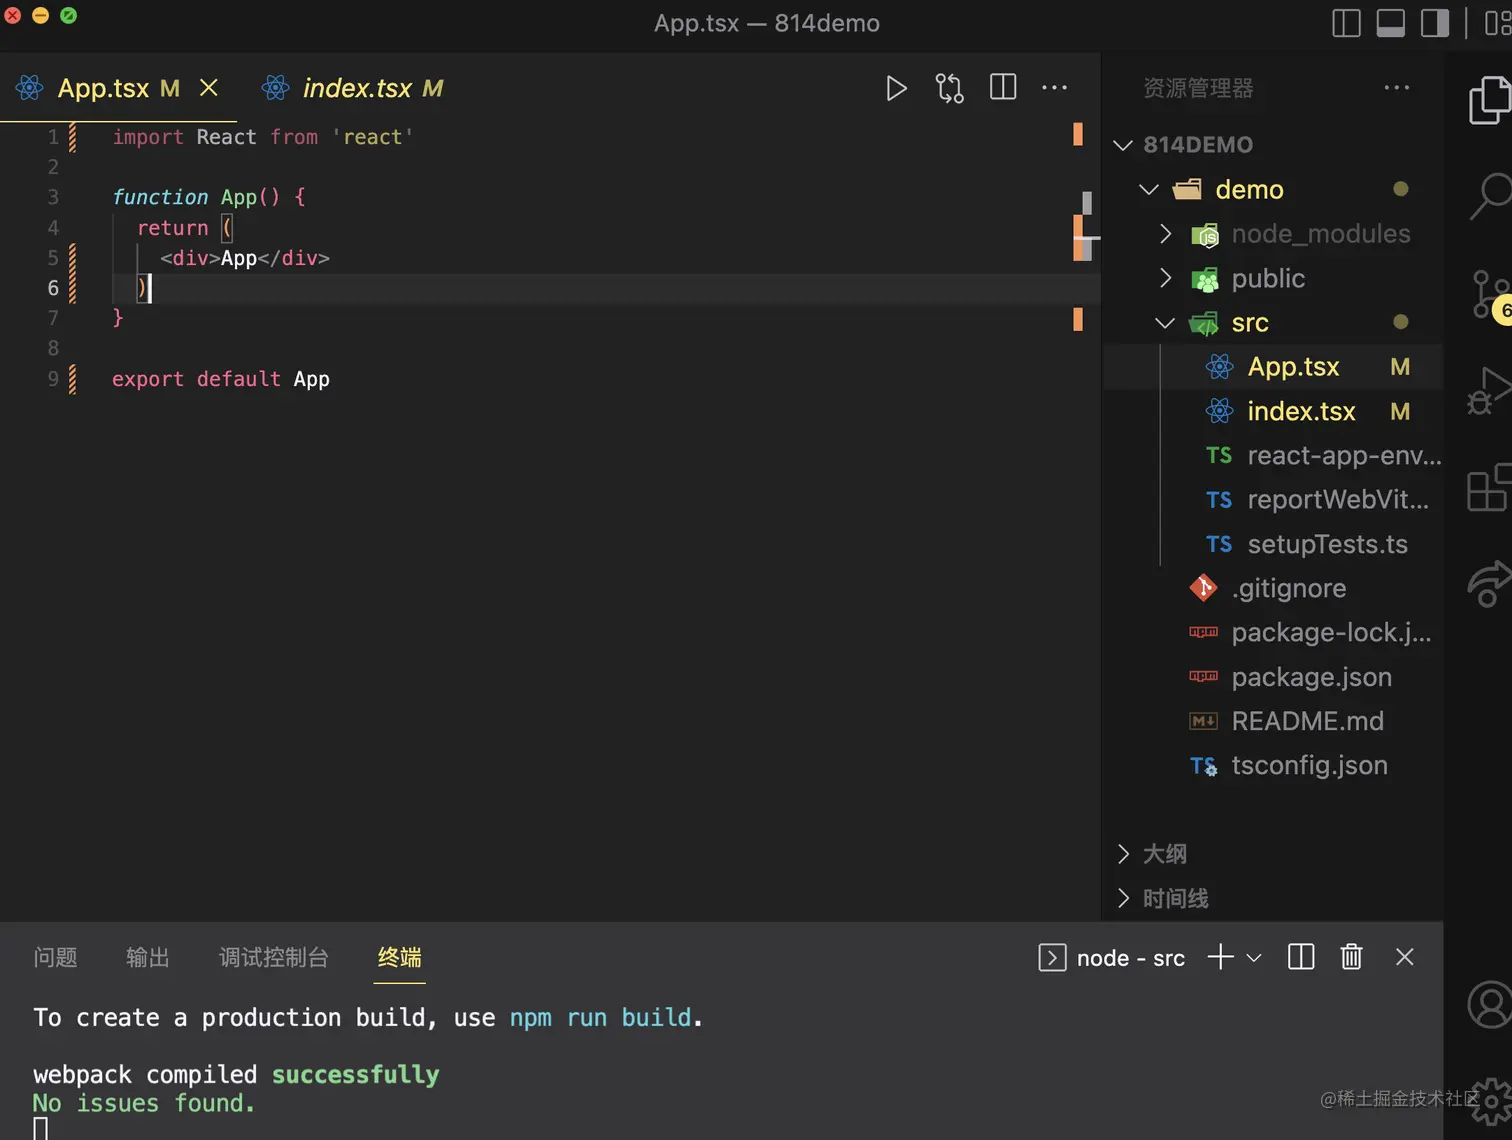
Task: Open the Search view in activity bar
Action: 1490,196
